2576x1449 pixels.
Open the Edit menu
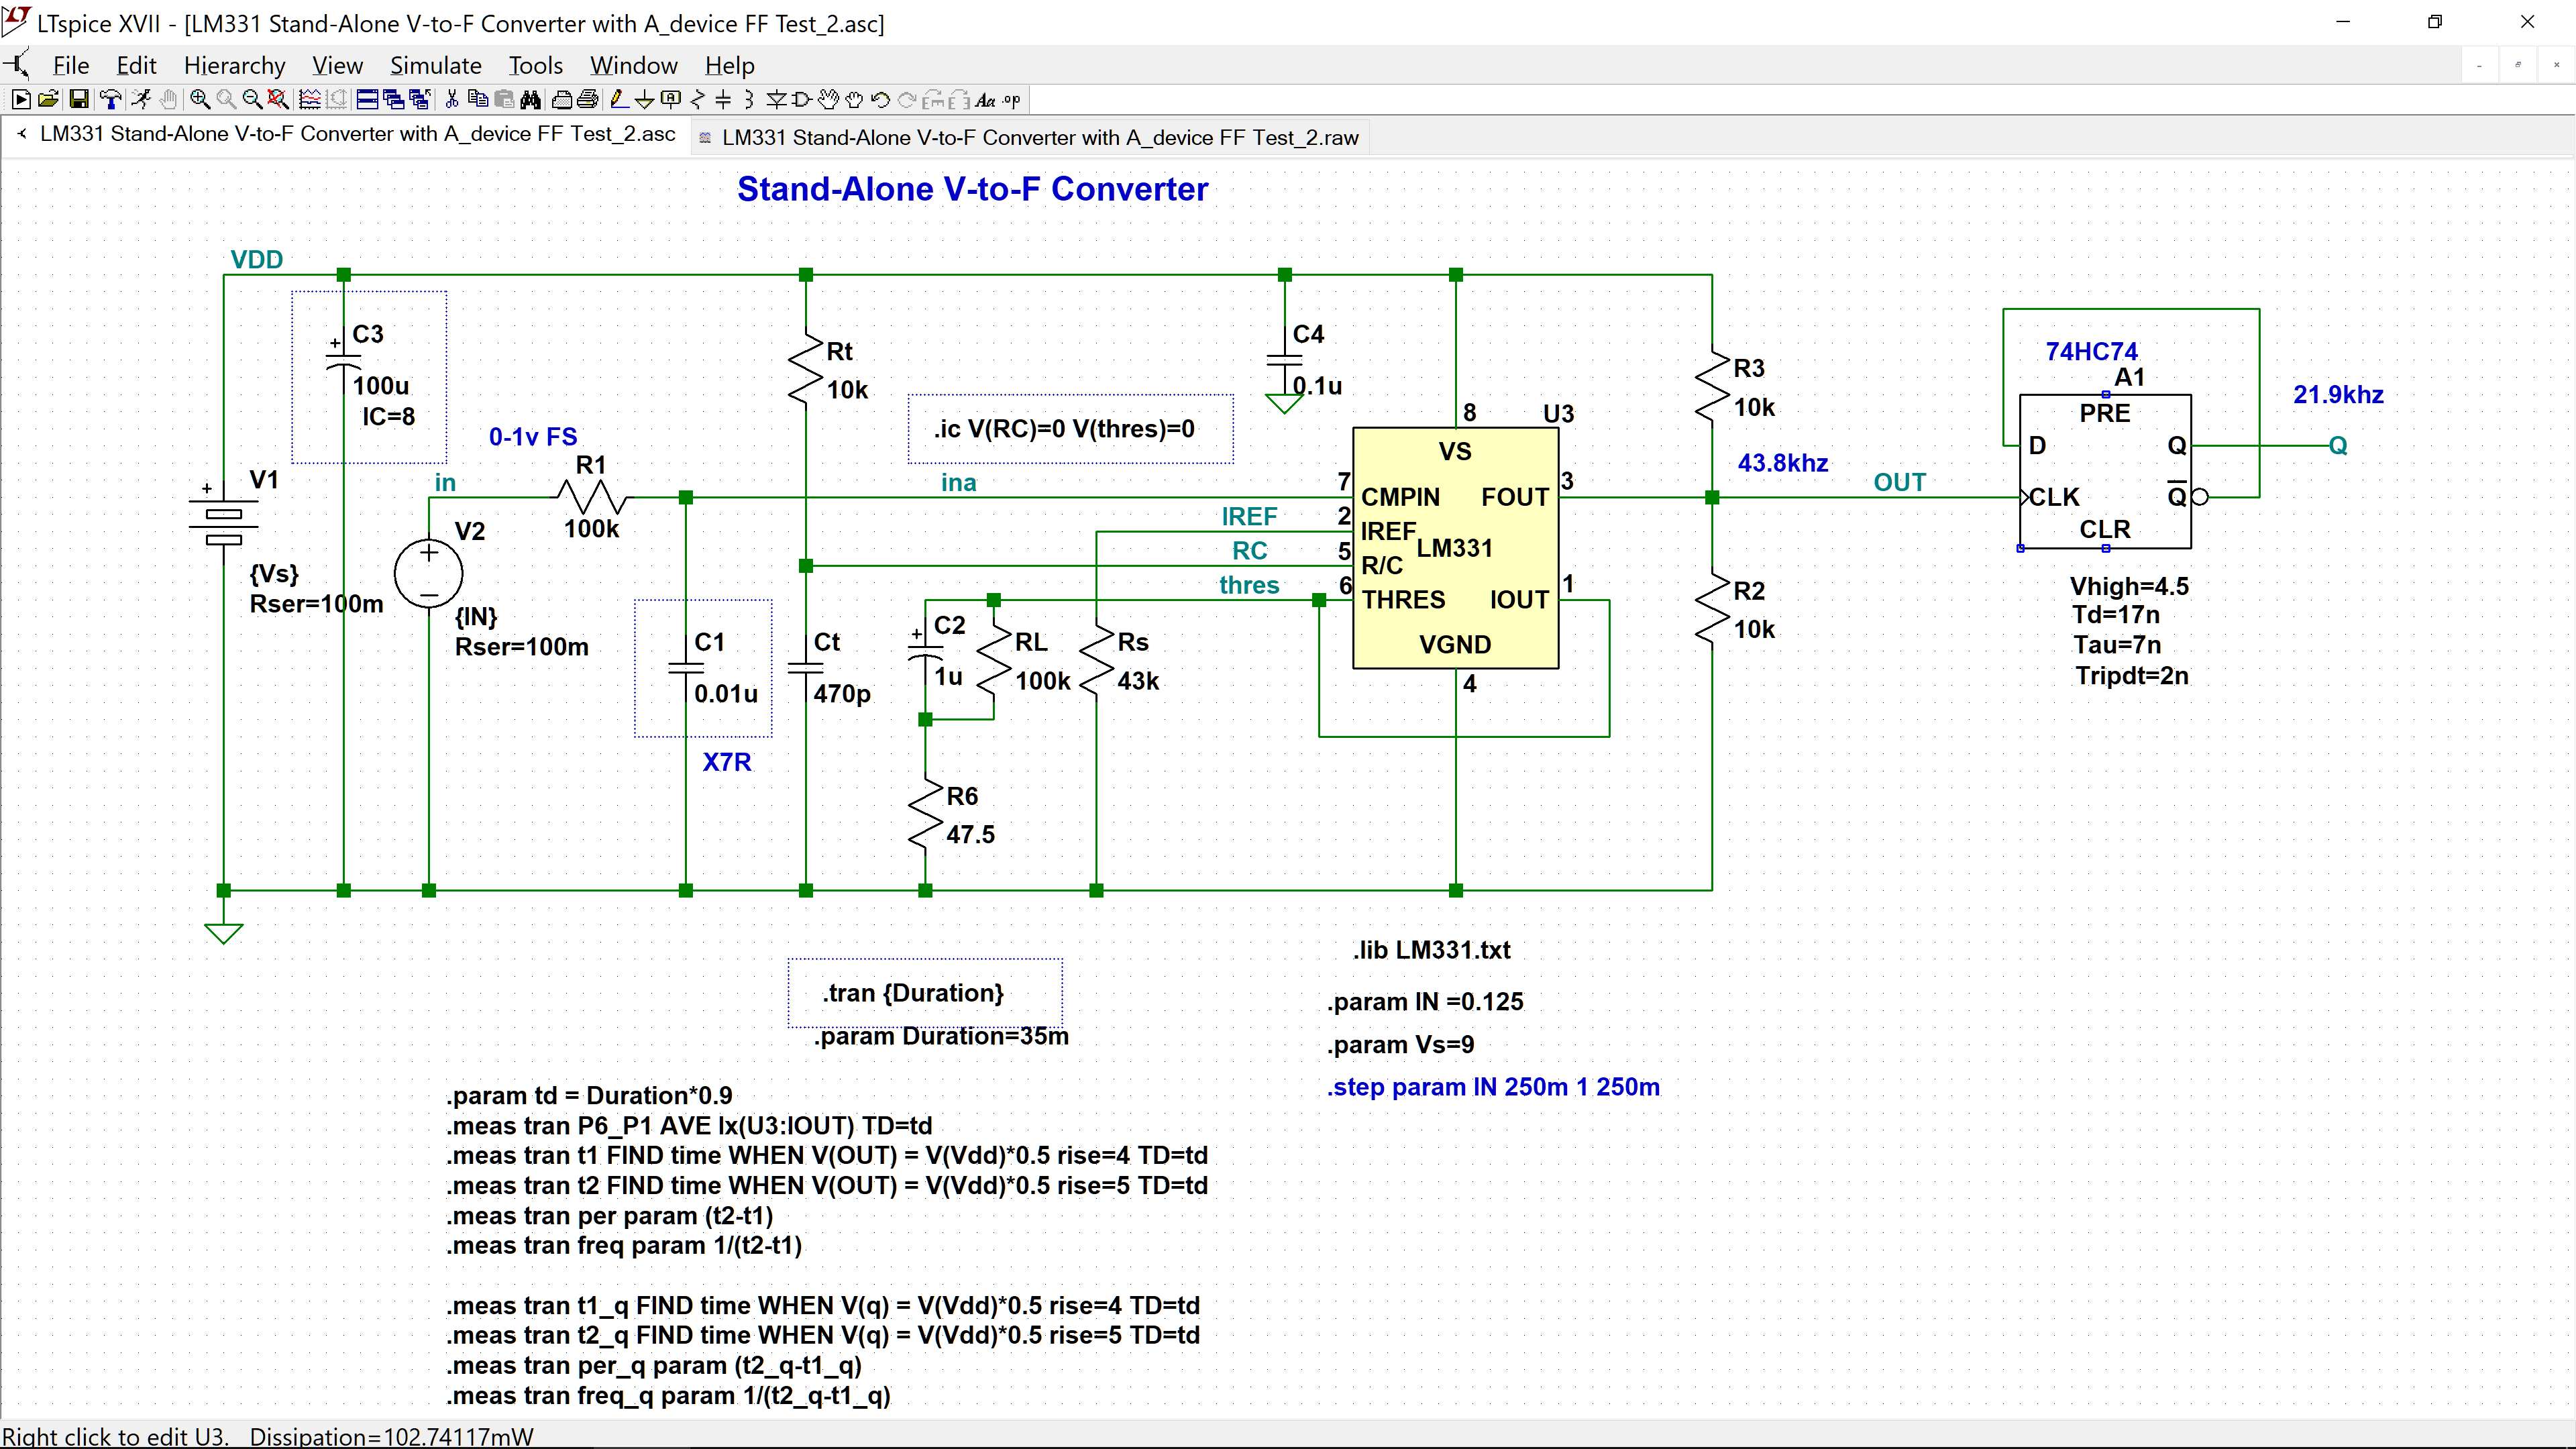coord(136,66)
